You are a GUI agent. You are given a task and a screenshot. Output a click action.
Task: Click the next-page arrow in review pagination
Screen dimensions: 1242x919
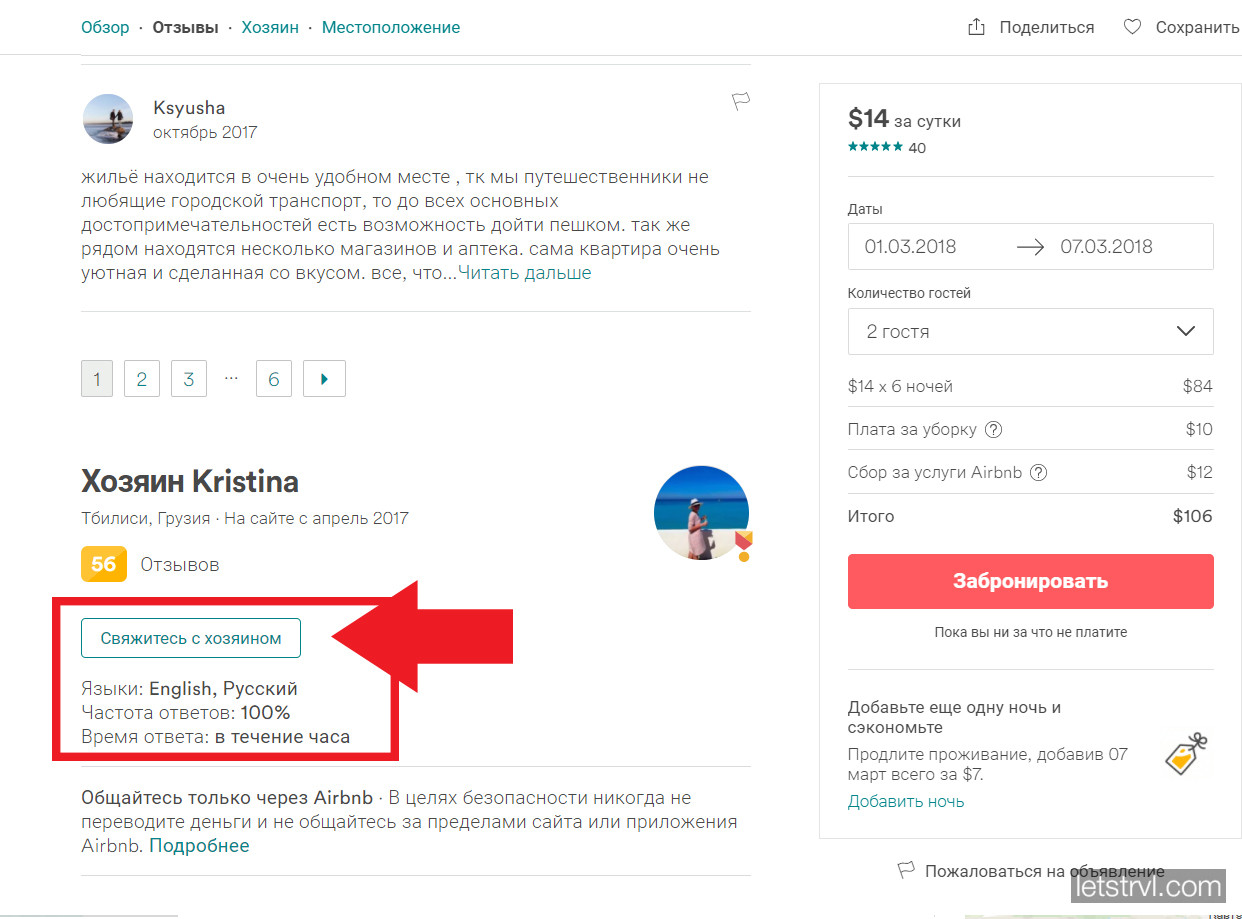pos(324,378)
